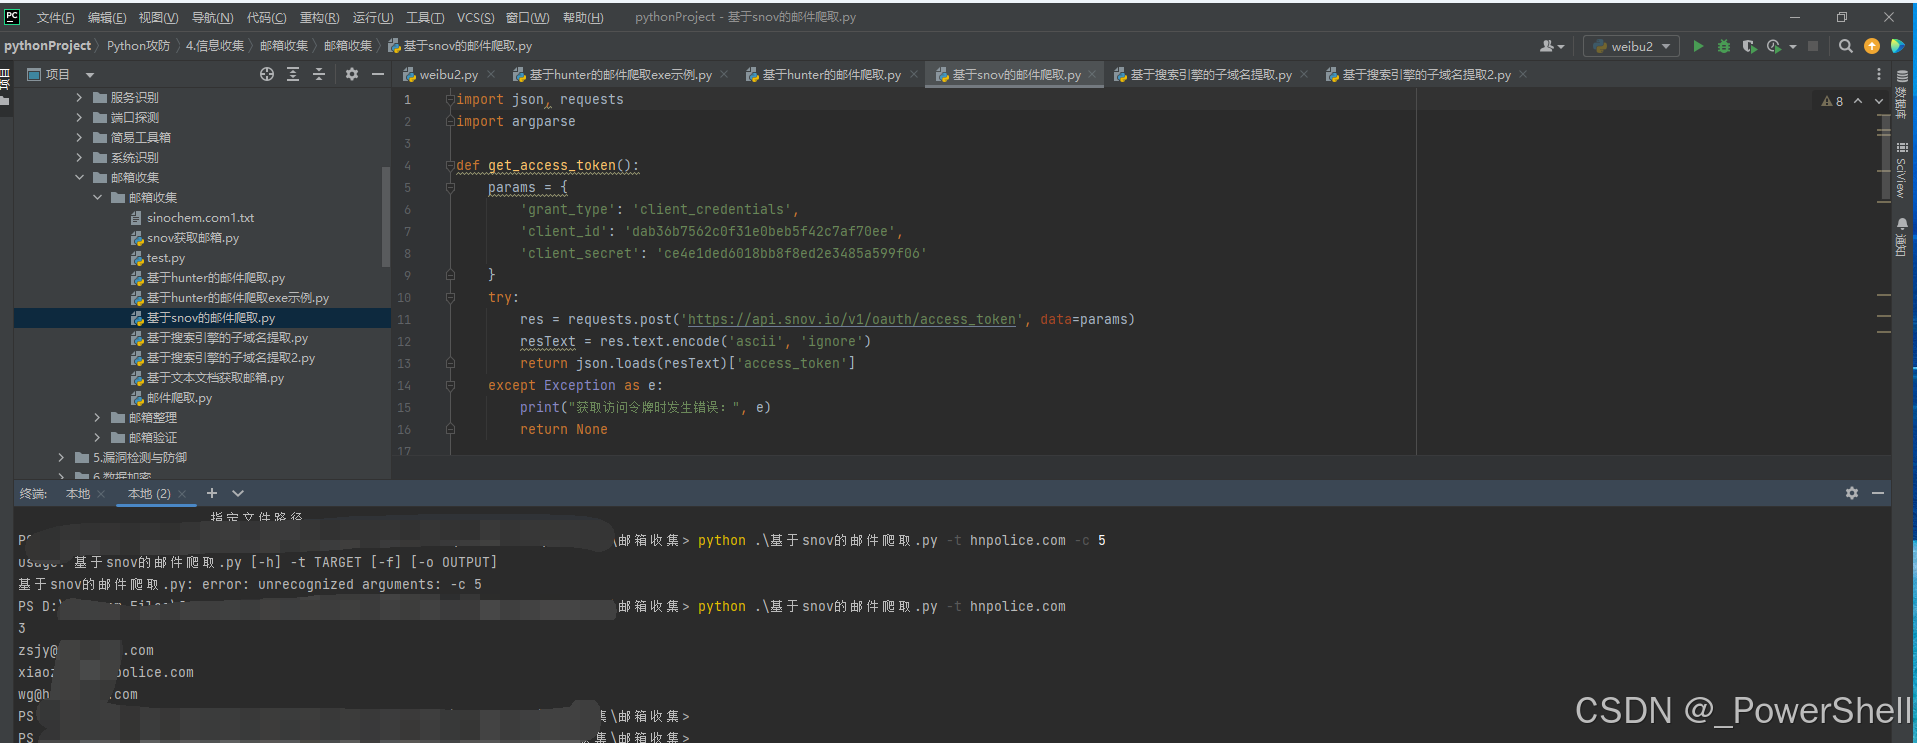
Task: Open the editor tabs three-dot menu
Action: [1879, 75]
